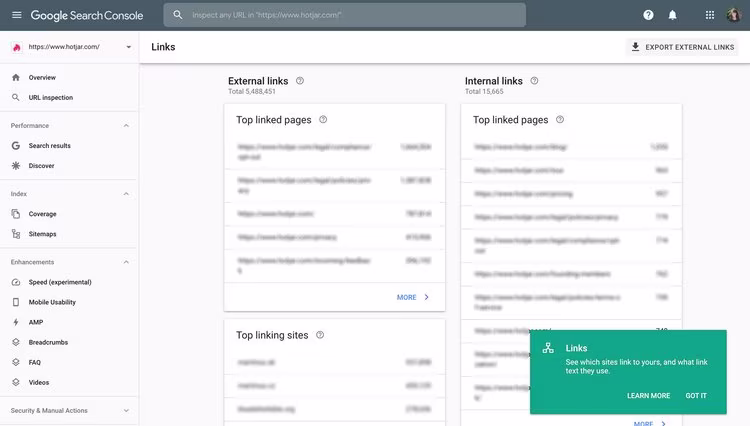Click the Discover asterisk icon
750x426 pixels.
(16, 166)
